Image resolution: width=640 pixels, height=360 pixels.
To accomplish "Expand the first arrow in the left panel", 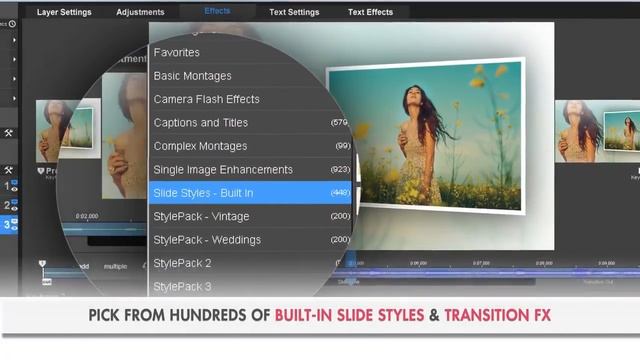I will (x=14, y=40).
